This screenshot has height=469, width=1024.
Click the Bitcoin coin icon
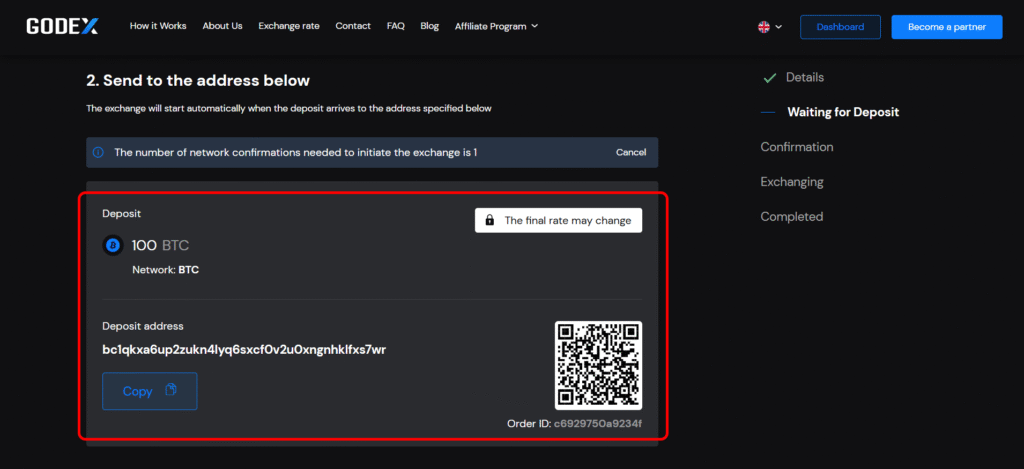pyautogui.click(x=113, y=246)
